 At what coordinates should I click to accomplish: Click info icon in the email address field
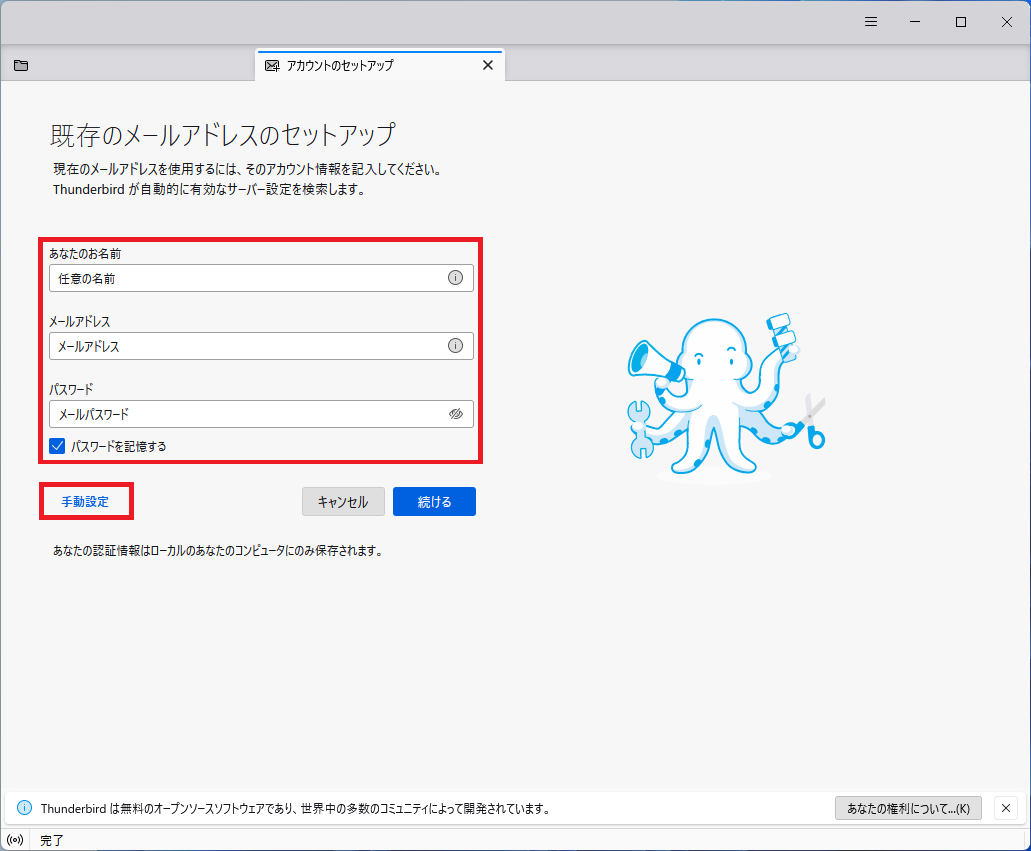click(455, 346)
